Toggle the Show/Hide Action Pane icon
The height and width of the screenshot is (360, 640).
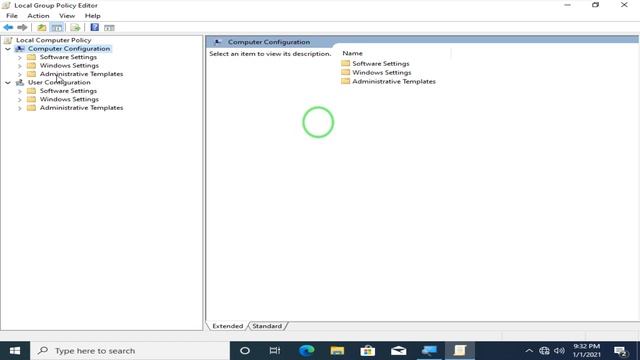(109, 27)
